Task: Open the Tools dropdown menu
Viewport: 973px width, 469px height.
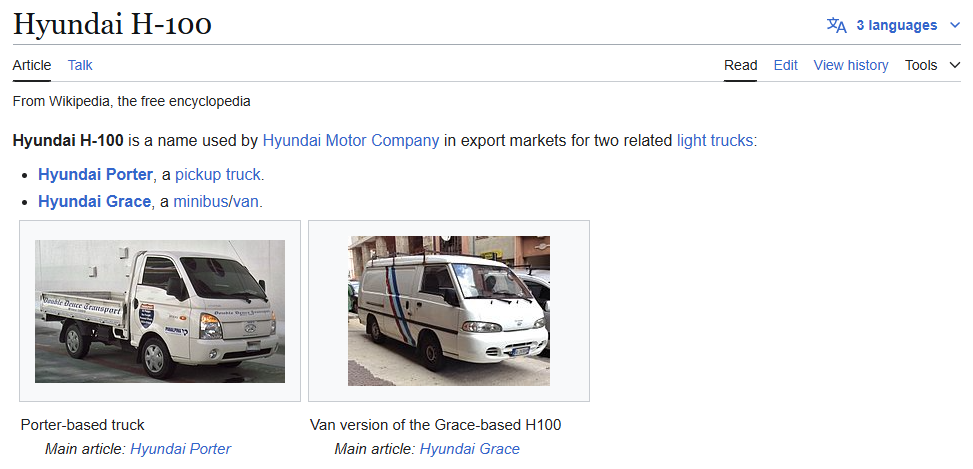Action: point(933,65)
